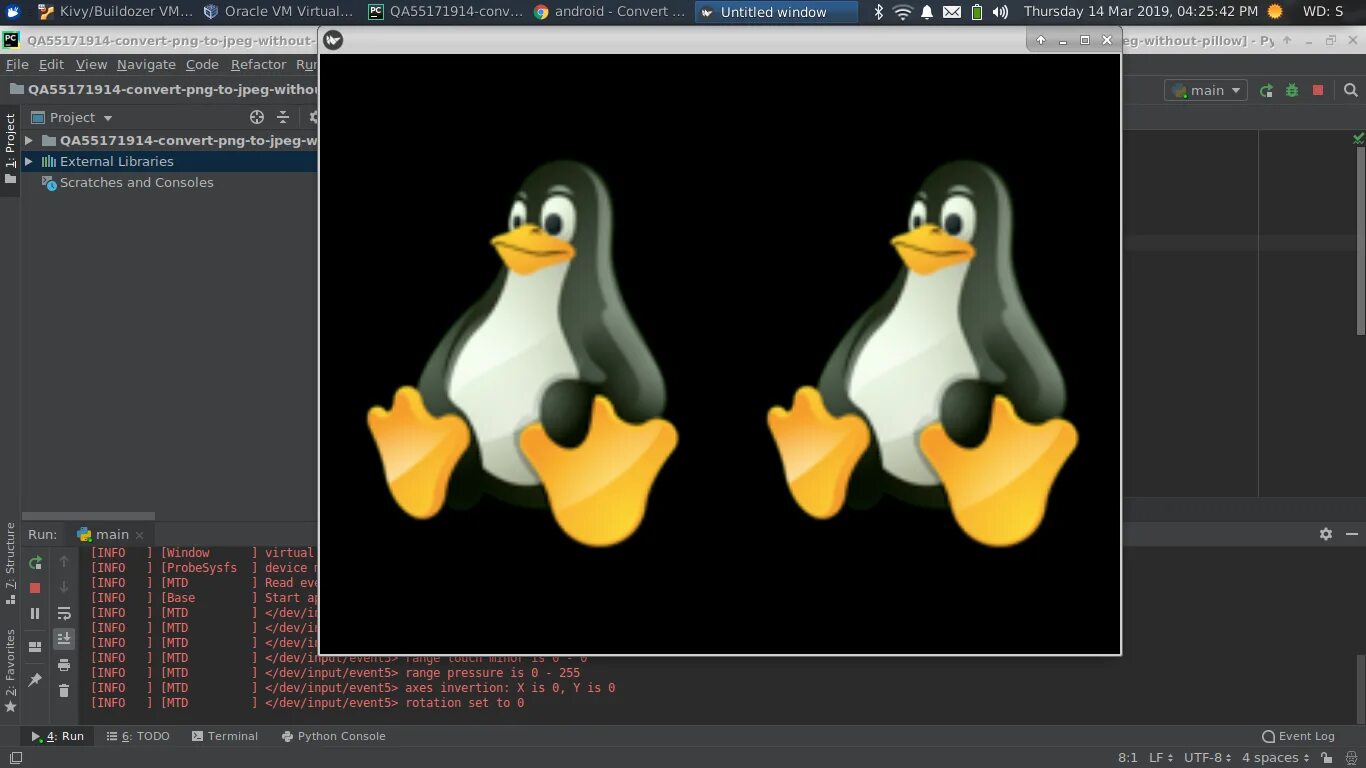Open the Edit menu
Viewport: 1366px width, 768px height.
pos(51,64)
